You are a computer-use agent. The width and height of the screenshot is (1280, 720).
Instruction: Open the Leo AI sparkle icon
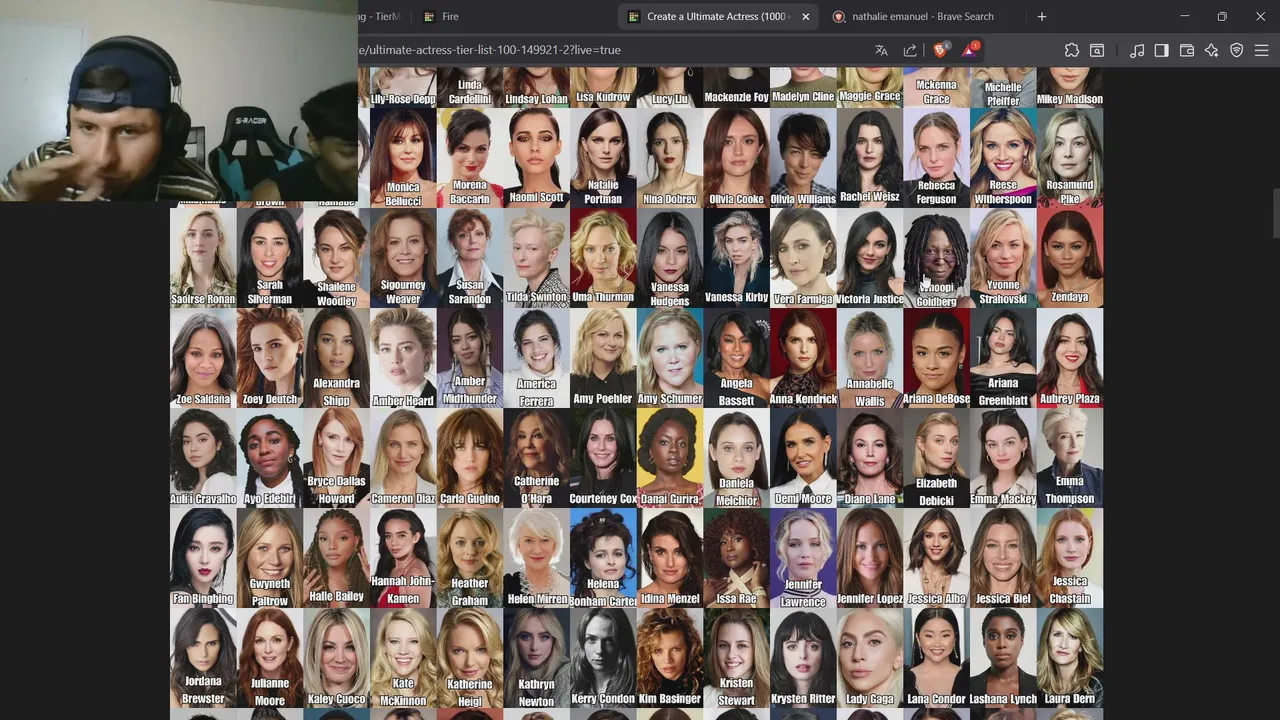(1212, 50)
